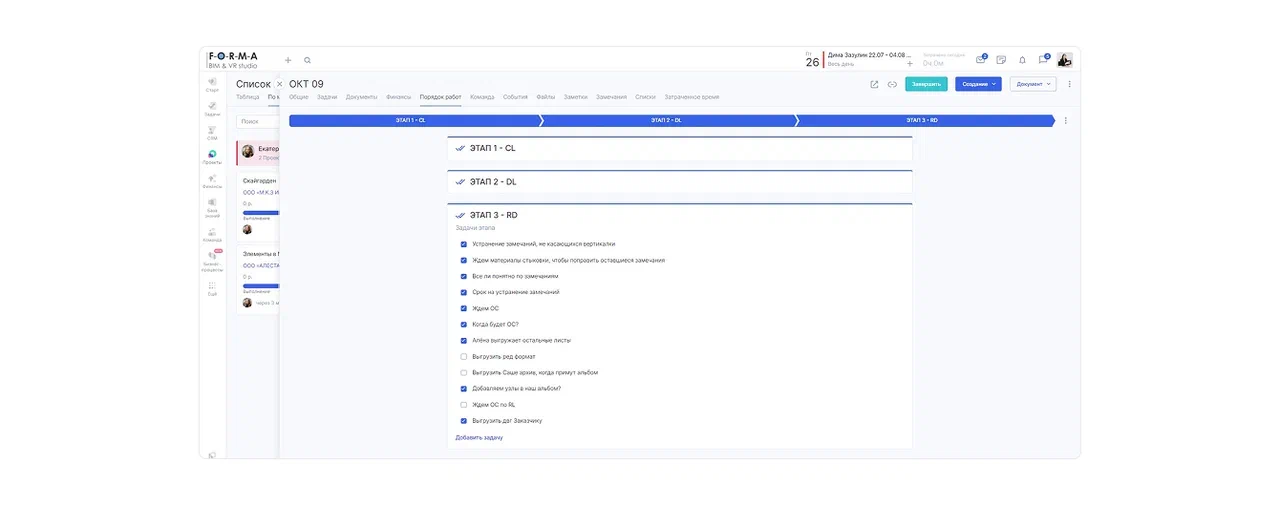Open project in new window icon

[874, 84]
